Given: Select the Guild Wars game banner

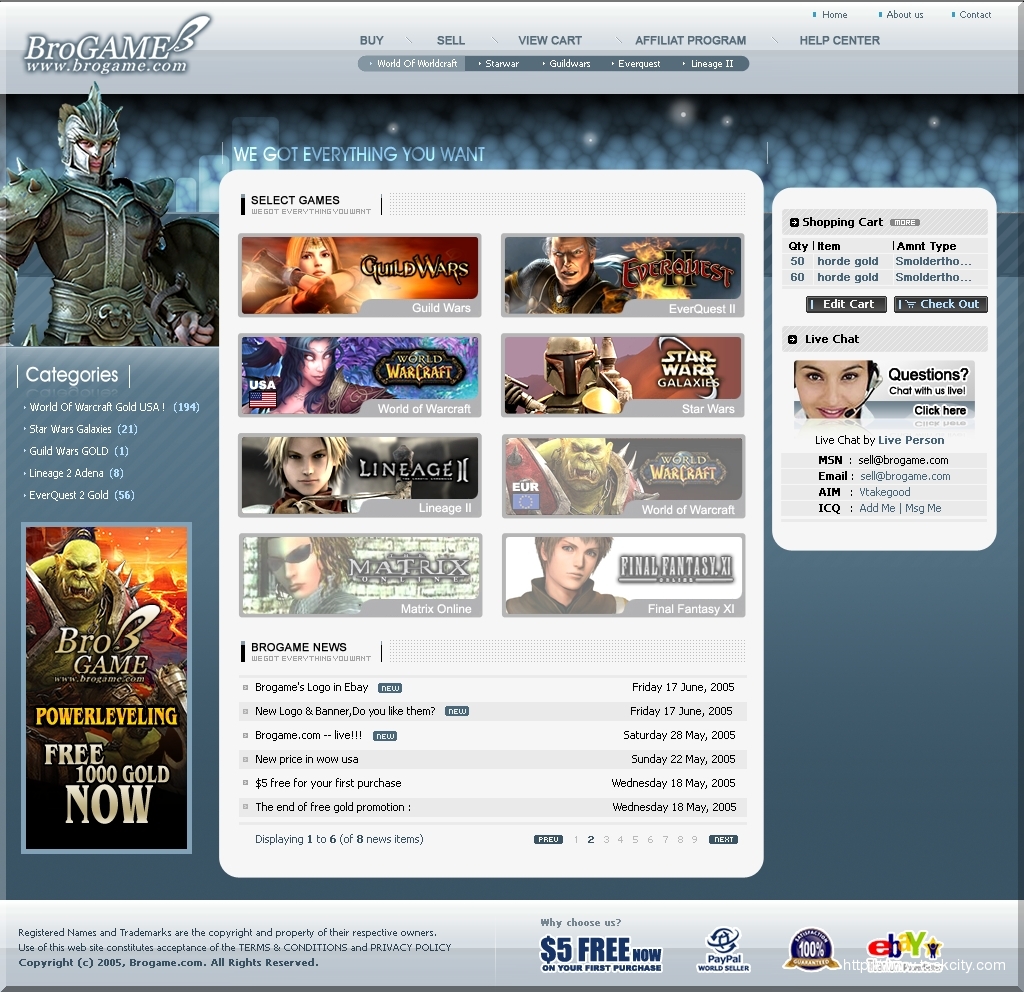Looking at the screenshot, I should tap(359, 275).
